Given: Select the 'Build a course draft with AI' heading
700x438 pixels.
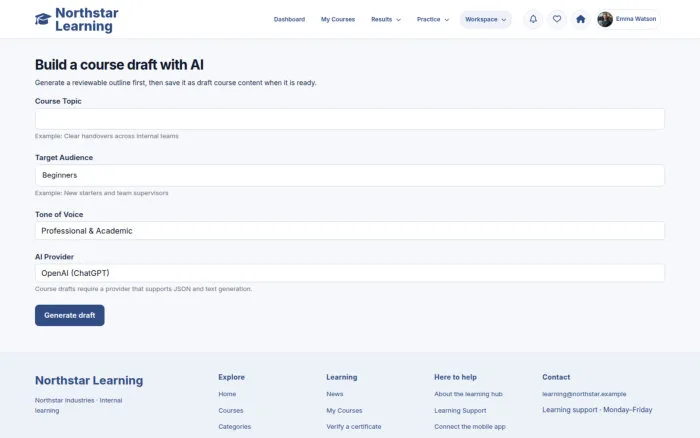Looking at the screenshot, I should pos(119,65).
